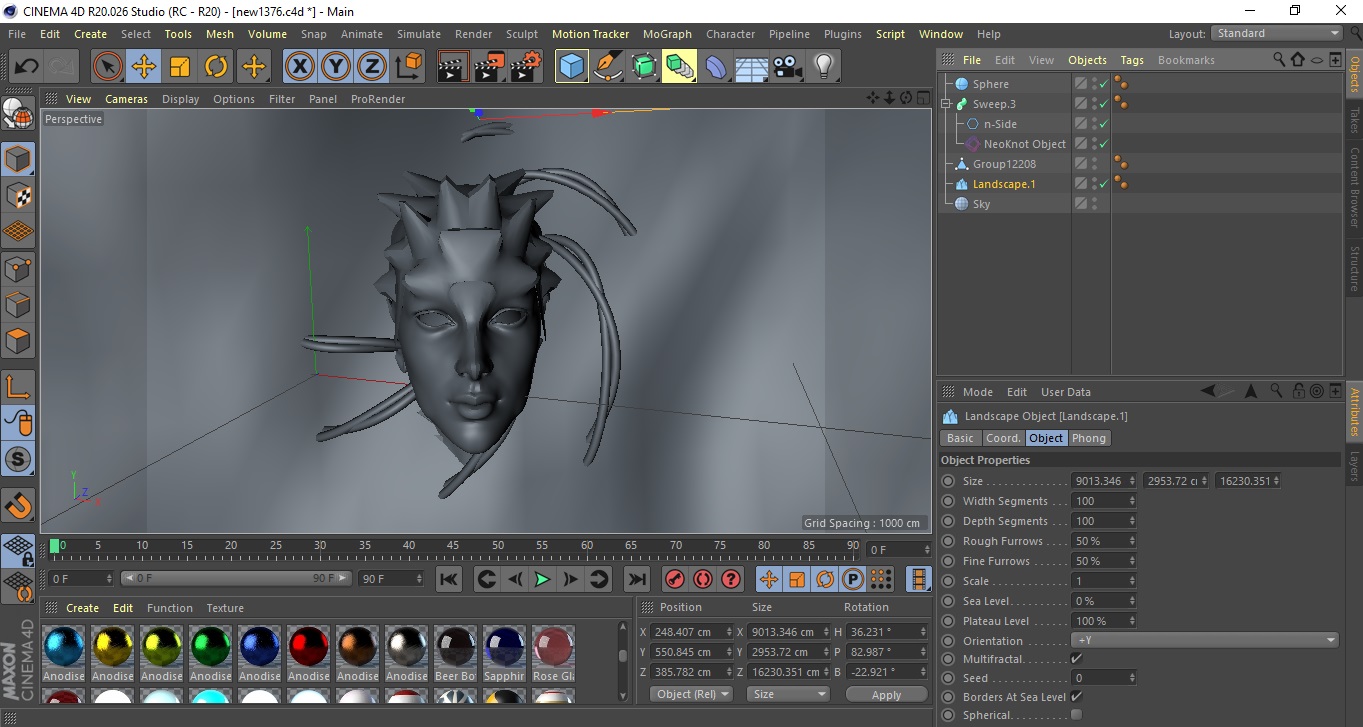The width and height of the screenshot is (1363, 727).
Task: Open the MoGraph menu
Action: tap(667, 34)
